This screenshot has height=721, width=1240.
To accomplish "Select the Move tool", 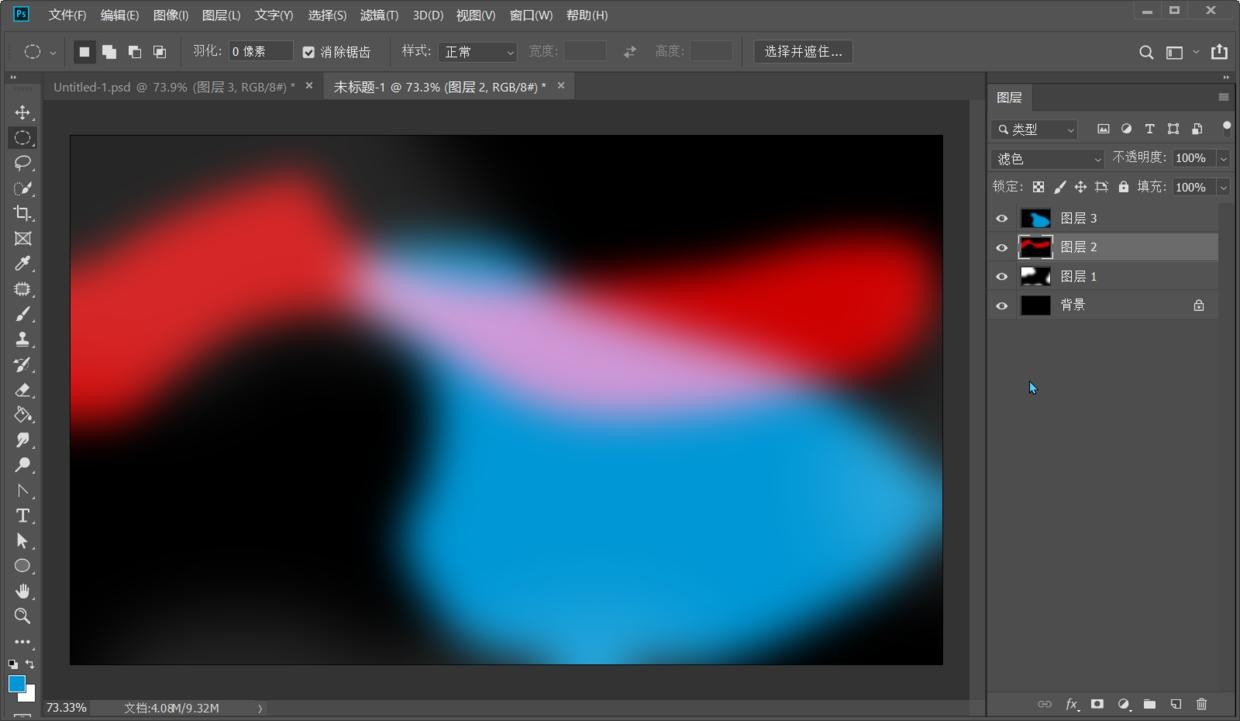I will click(22, 112).
